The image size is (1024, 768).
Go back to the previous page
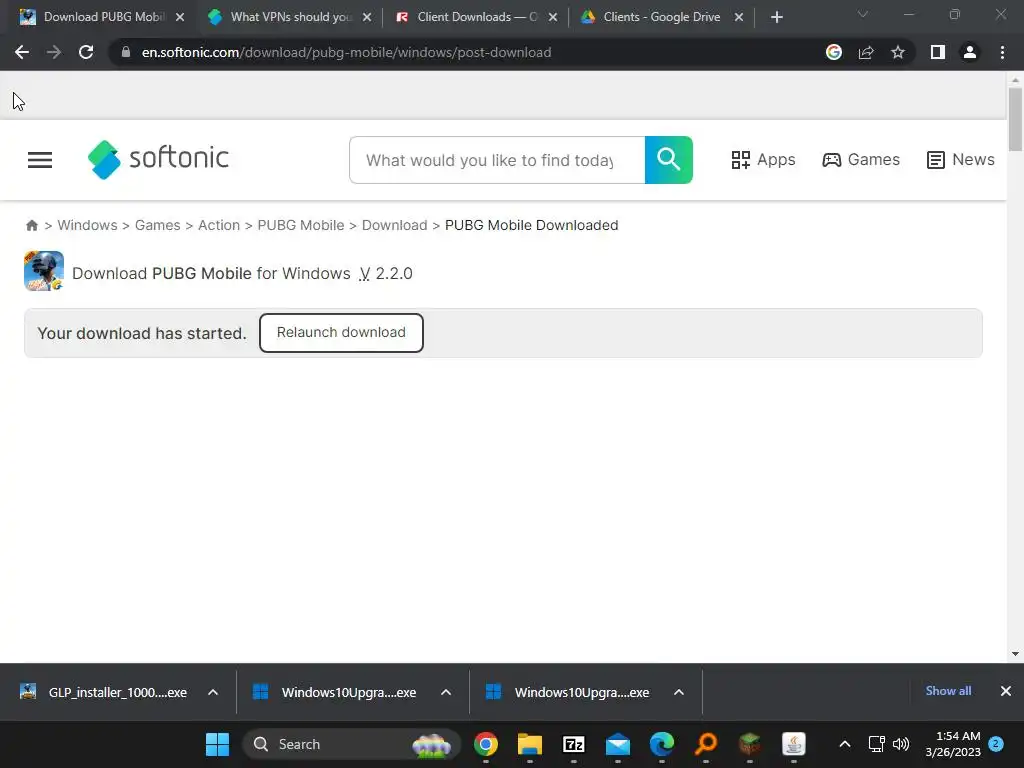click(22, 52)
